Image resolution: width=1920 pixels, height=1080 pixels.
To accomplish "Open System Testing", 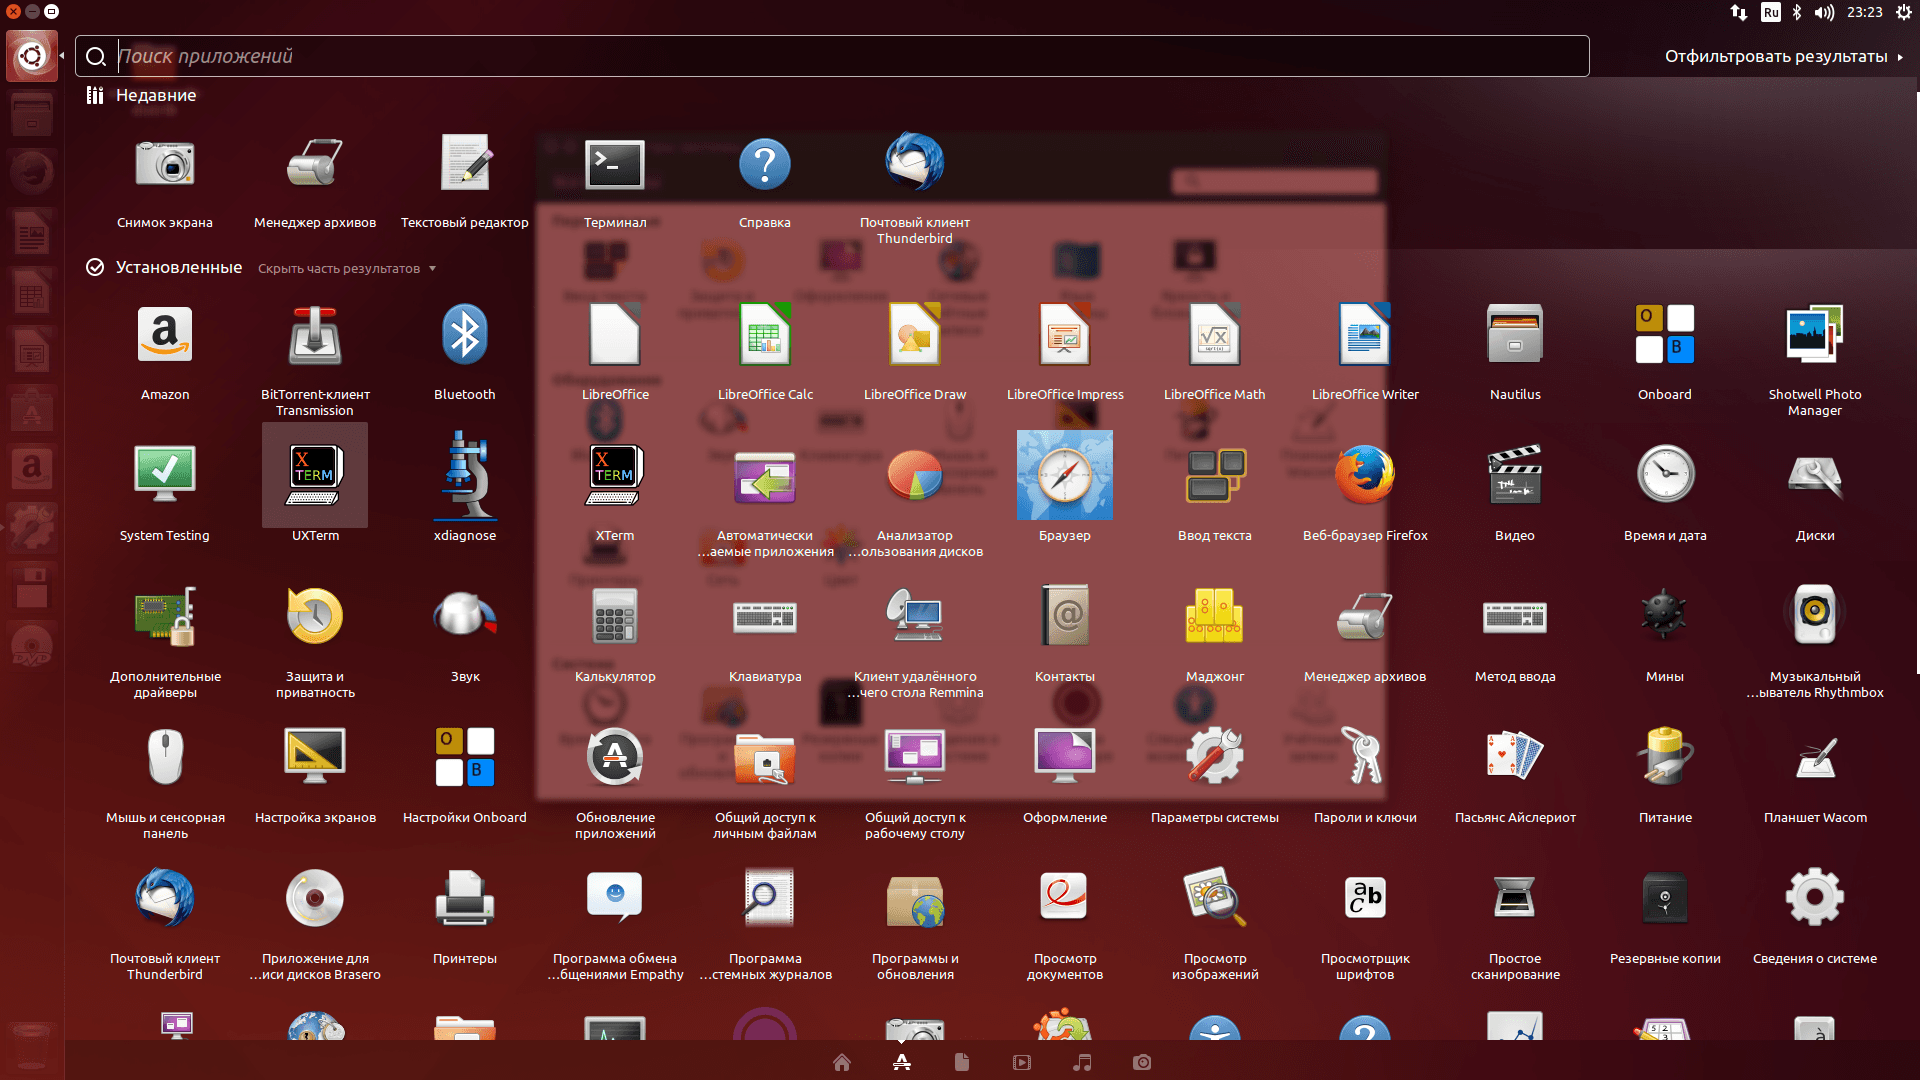I will tap(165, 476).
